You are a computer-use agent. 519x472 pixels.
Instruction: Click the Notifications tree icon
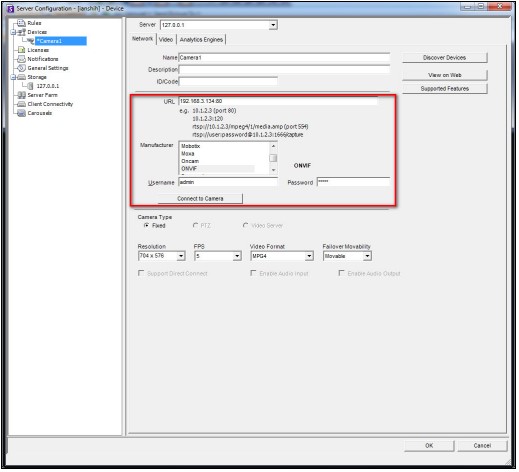coord(21,59)
